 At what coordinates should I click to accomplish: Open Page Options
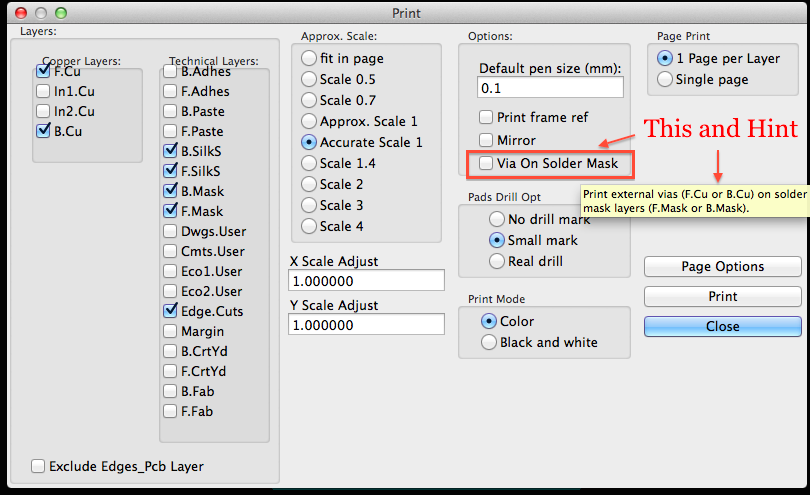[722, 267]
